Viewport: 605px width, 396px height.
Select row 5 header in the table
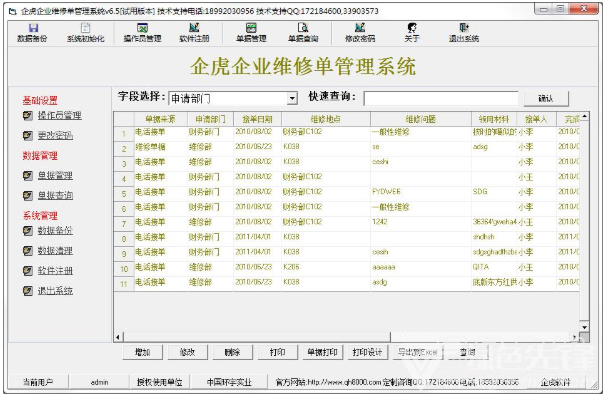[x=124, y=193]
